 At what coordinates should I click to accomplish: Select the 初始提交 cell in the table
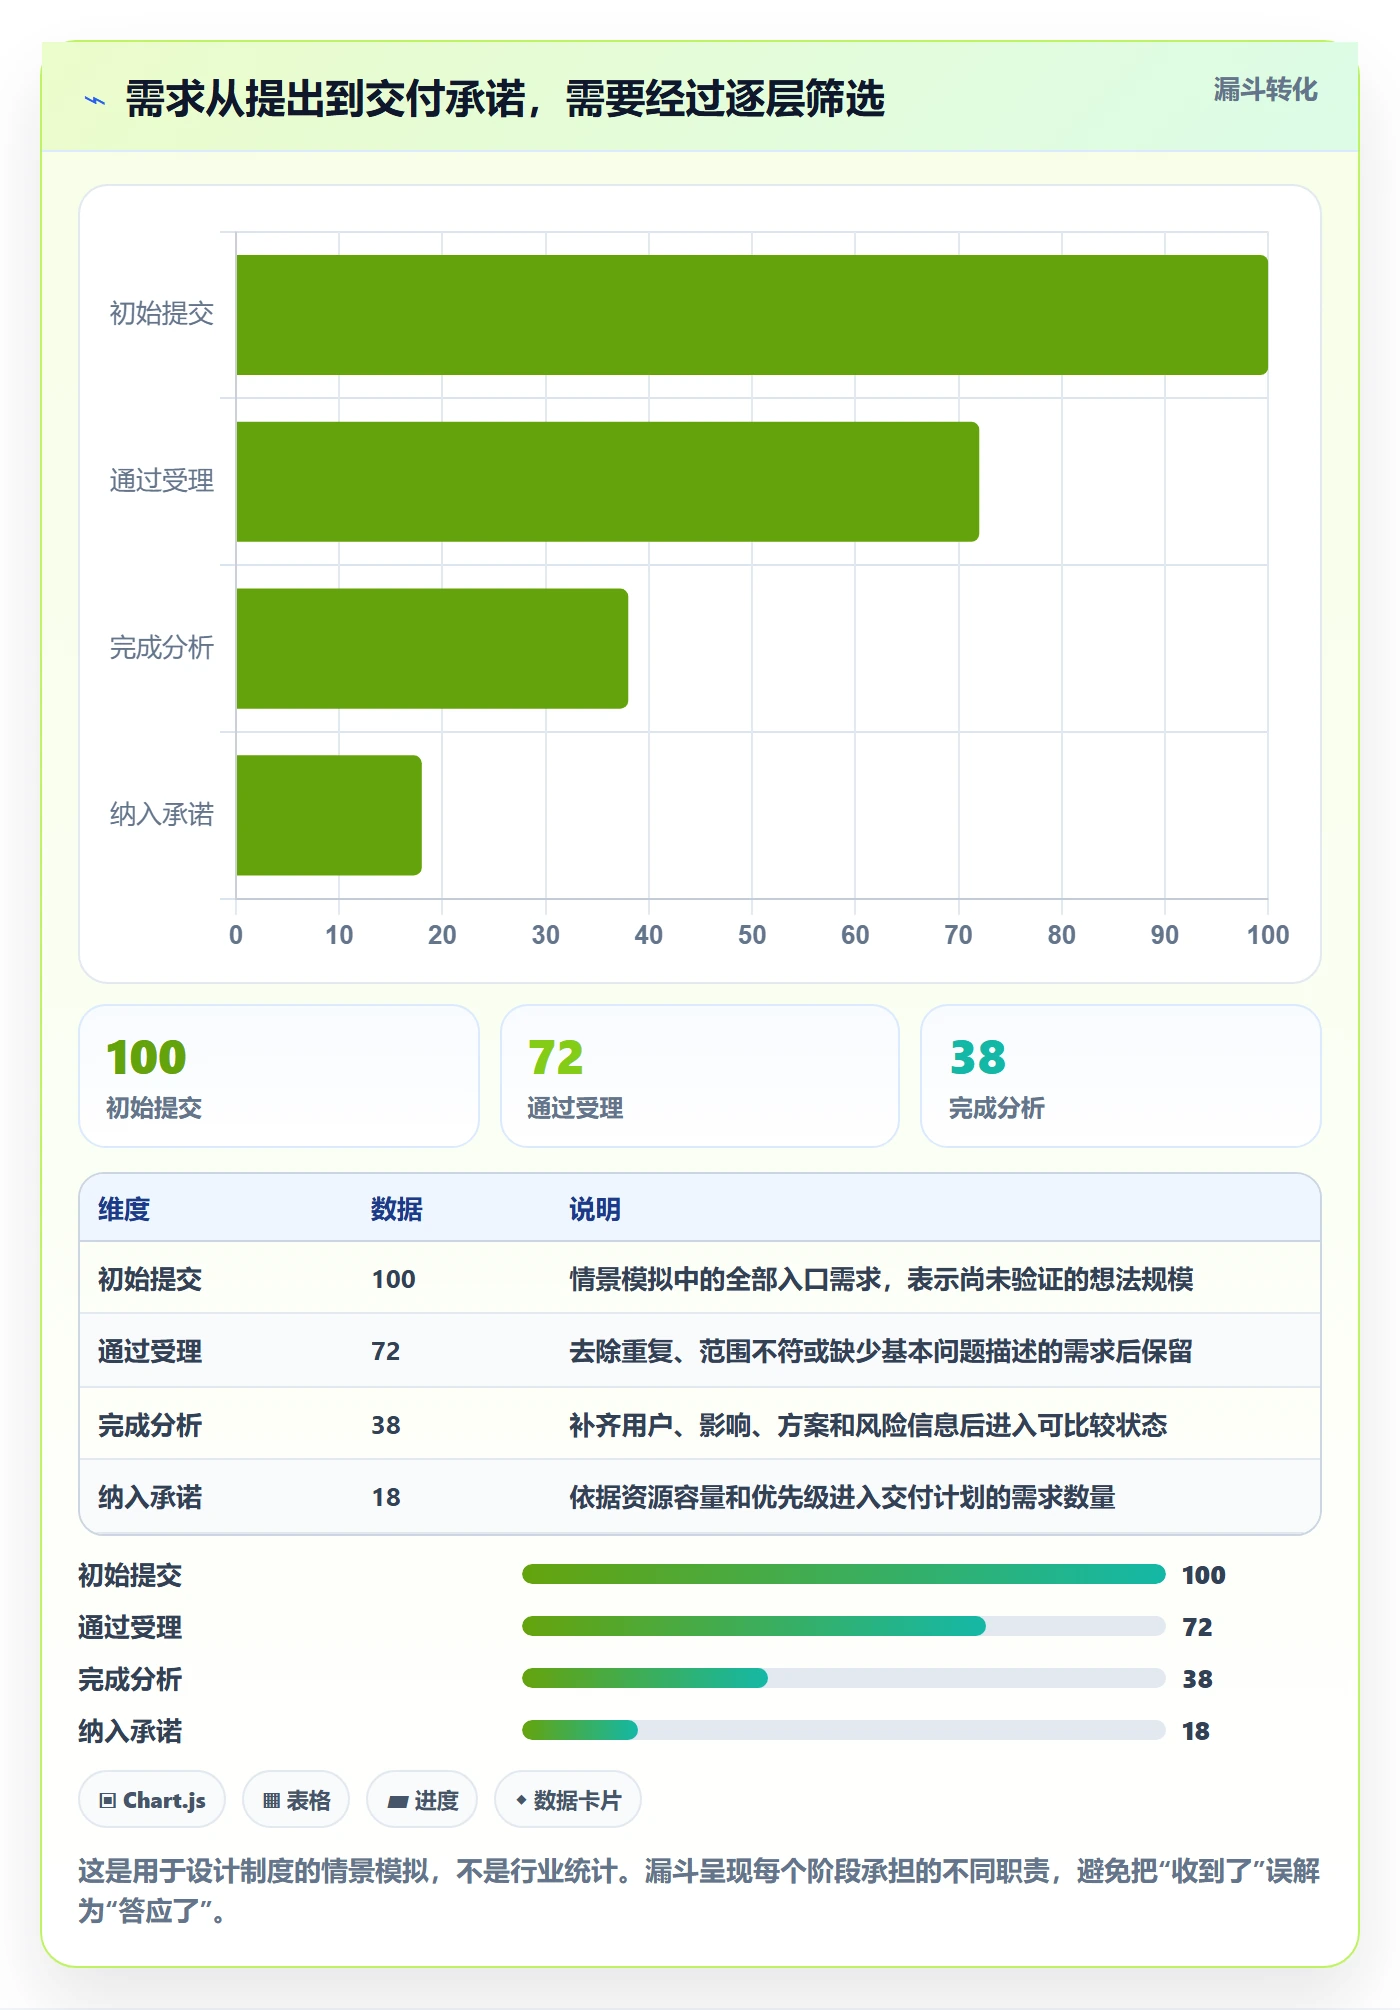pyautogui.click(x=150, y=1279)
